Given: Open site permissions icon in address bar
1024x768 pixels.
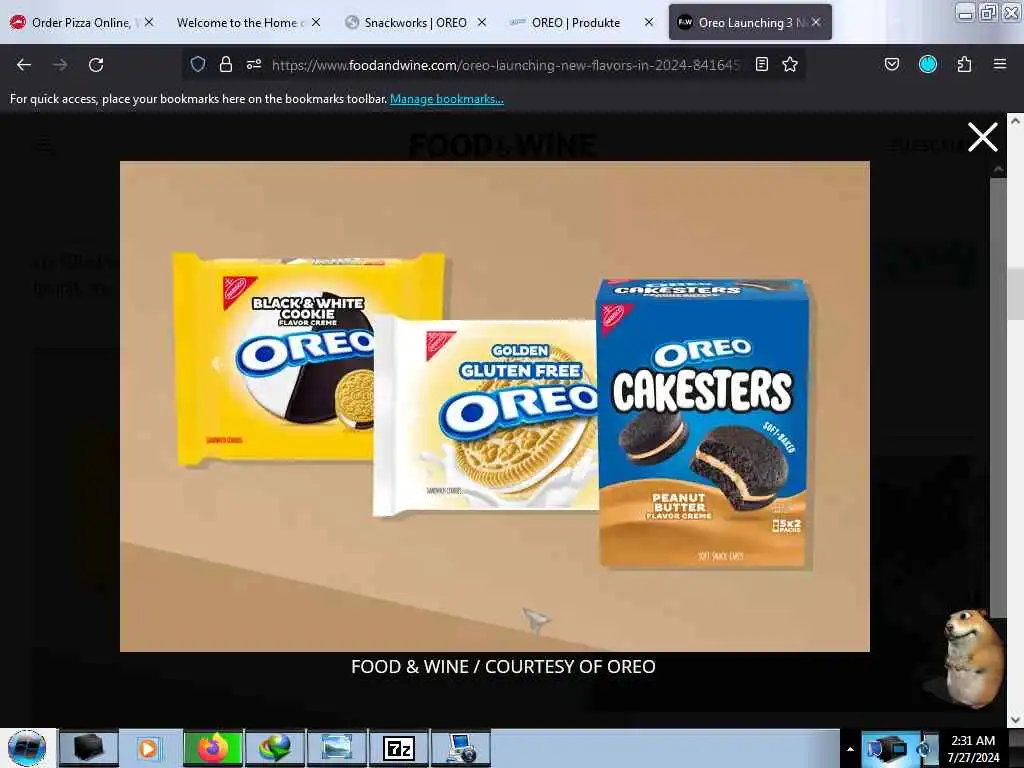Looking at the screenshot, I should 253,64.
